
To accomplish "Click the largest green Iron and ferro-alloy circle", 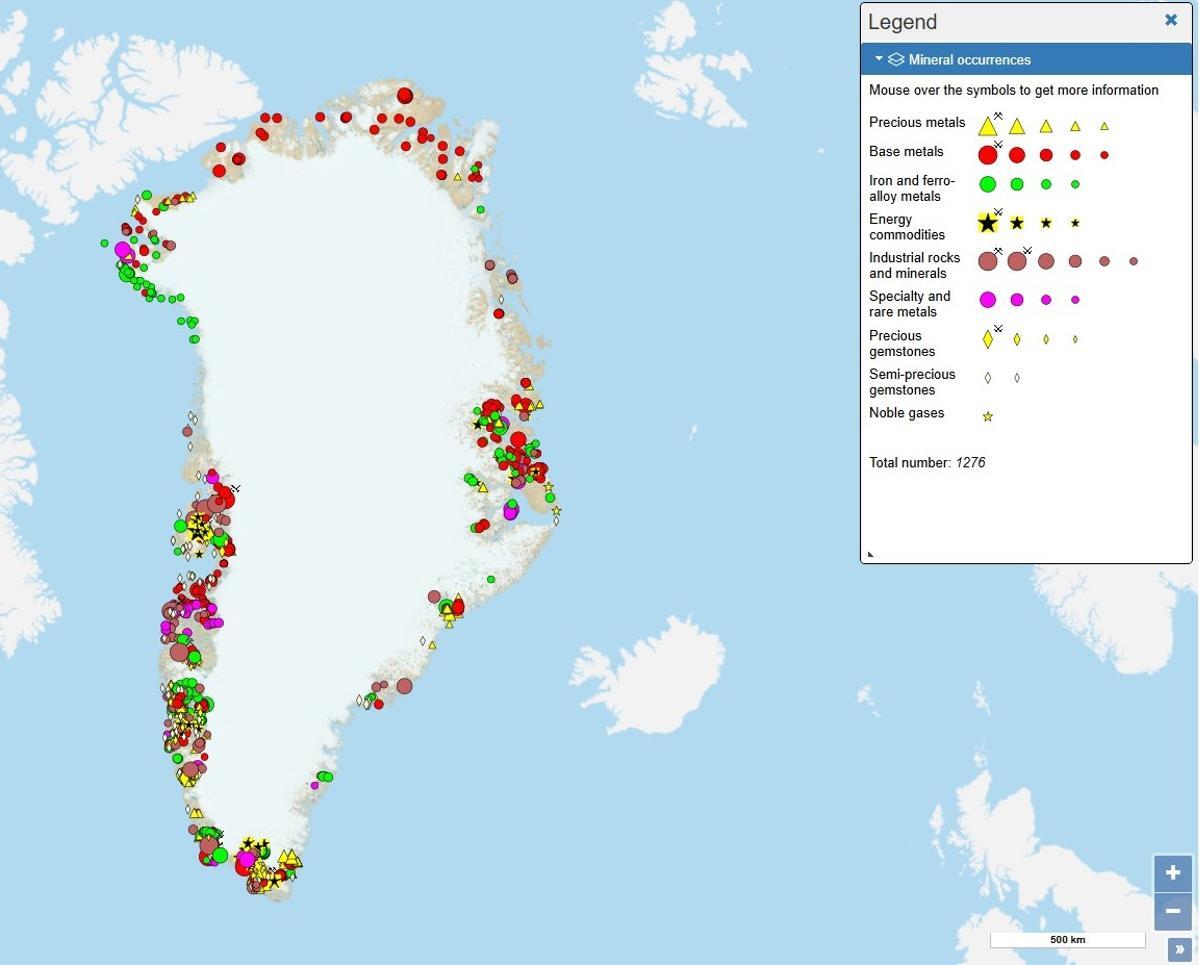I will (x=988, y=184).
